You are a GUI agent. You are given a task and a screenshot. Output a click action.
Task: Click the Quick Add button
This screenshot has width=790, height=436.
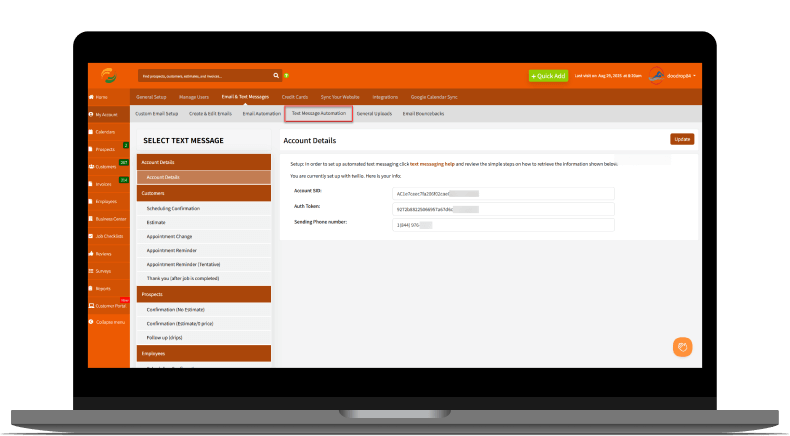tap(548, 75)
